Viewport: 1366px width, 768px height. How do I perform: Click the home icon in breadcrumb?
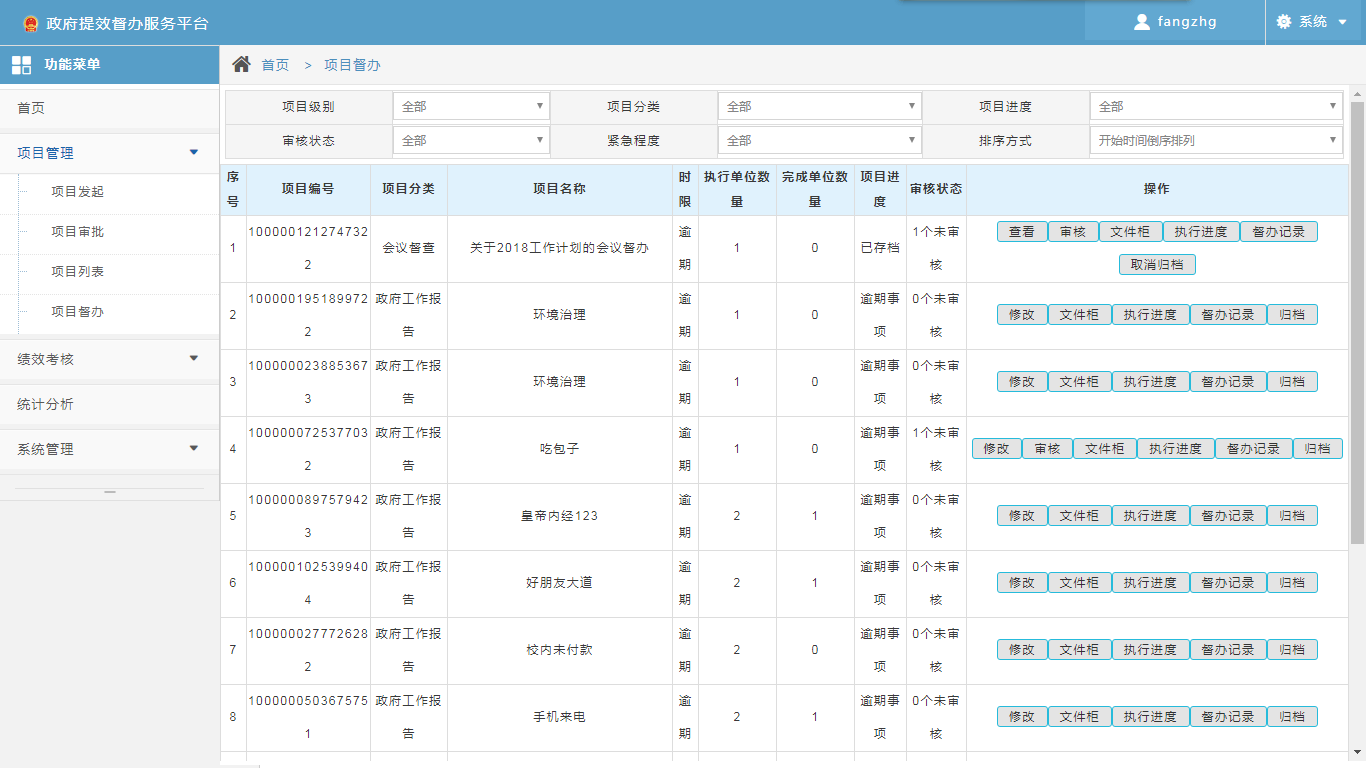[x=241, y=65]
